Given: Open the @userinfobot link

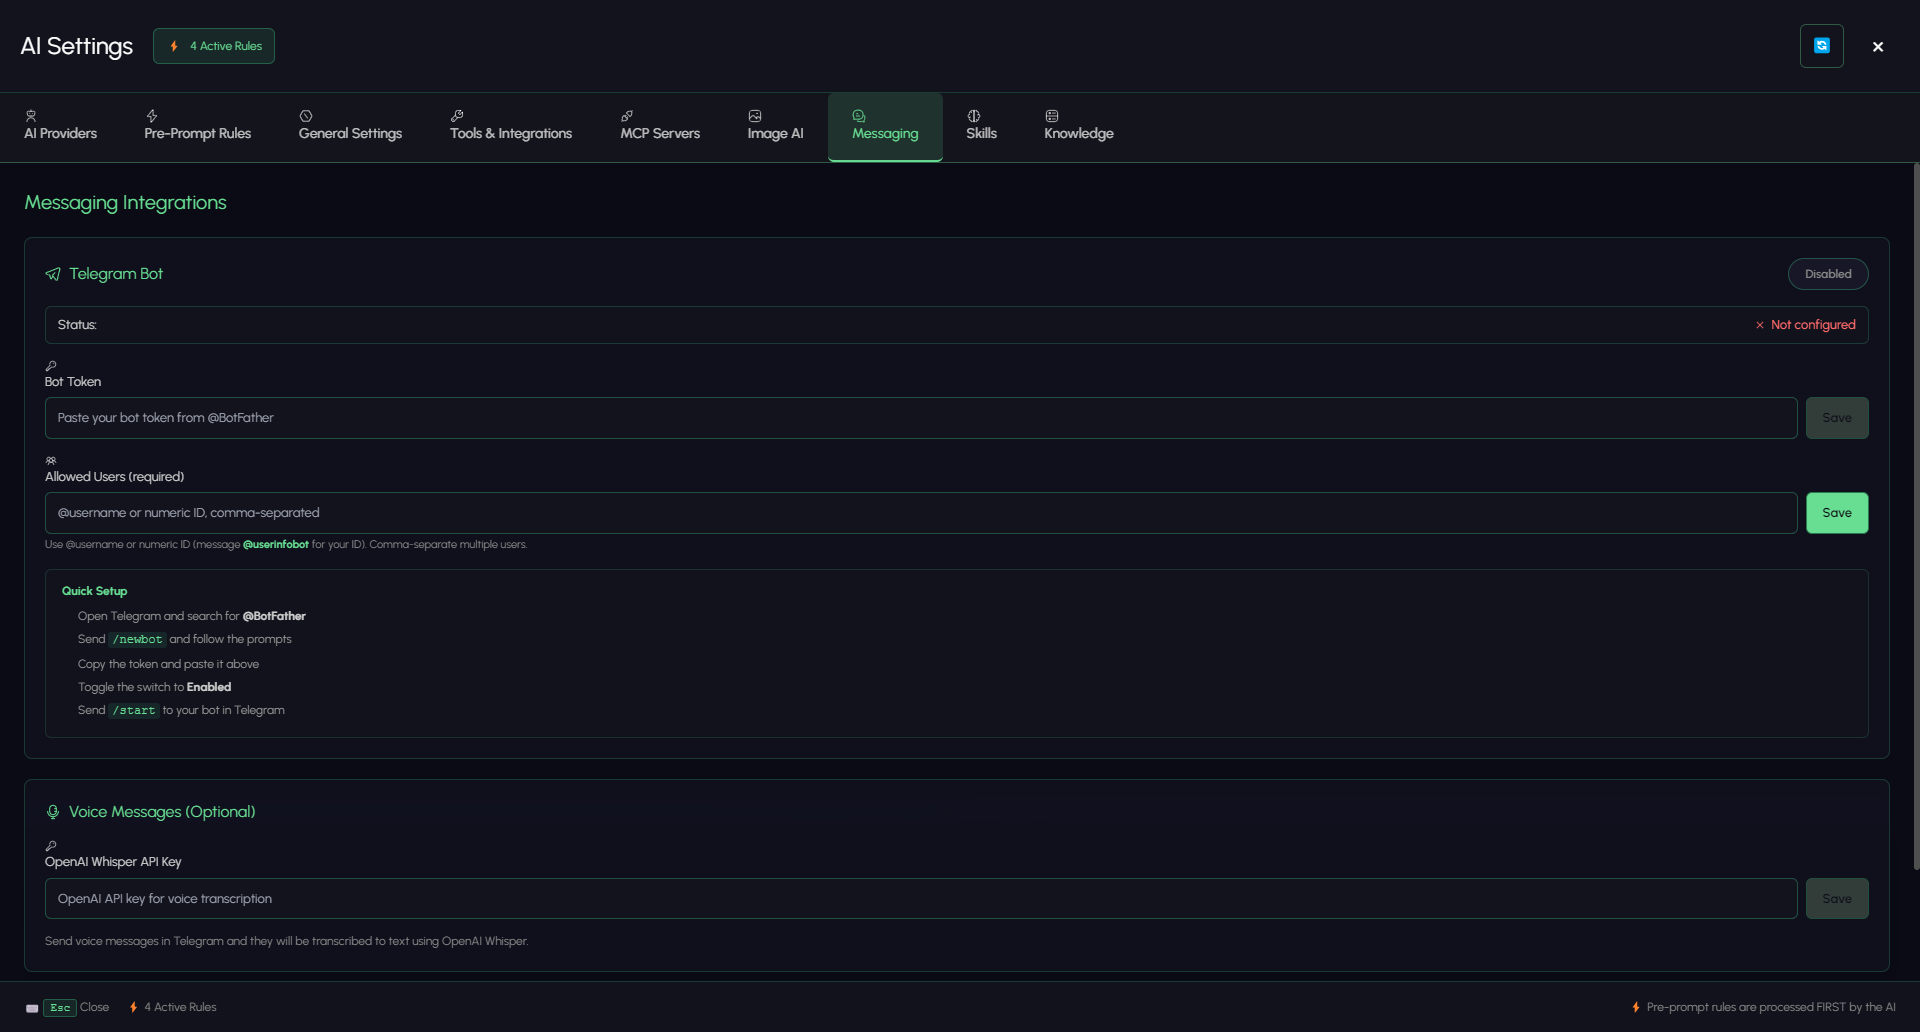Looking at the screenshot, I should [276, 545].
